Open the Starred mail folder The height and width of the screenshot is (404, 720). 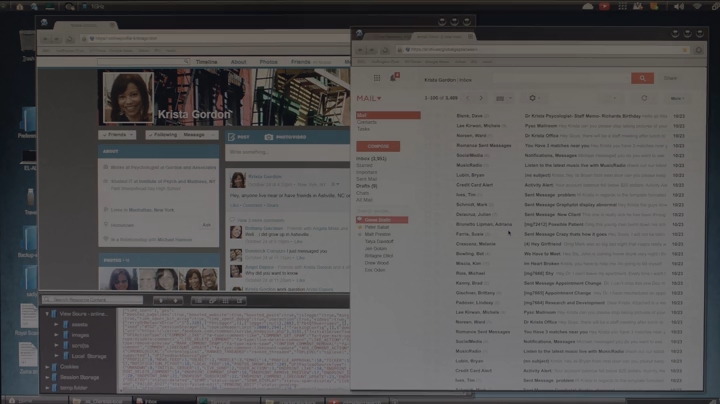[x=364, y=165]
